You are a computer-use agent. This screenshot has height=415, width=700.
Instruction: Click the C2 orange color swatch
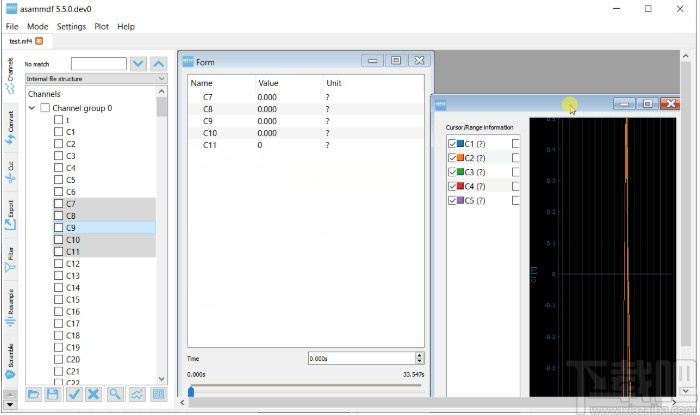point(460,158)
